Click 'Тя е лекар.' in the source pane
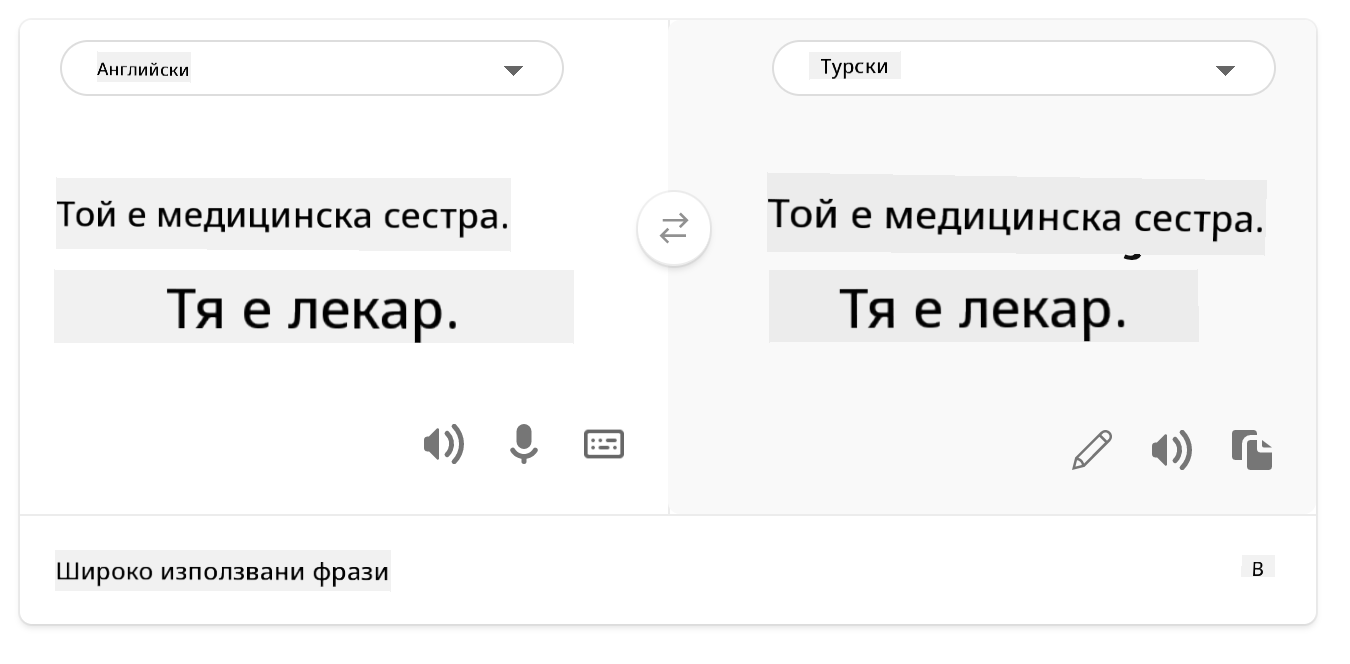This screenshot has width=1350, height=664. pos(313,307)
